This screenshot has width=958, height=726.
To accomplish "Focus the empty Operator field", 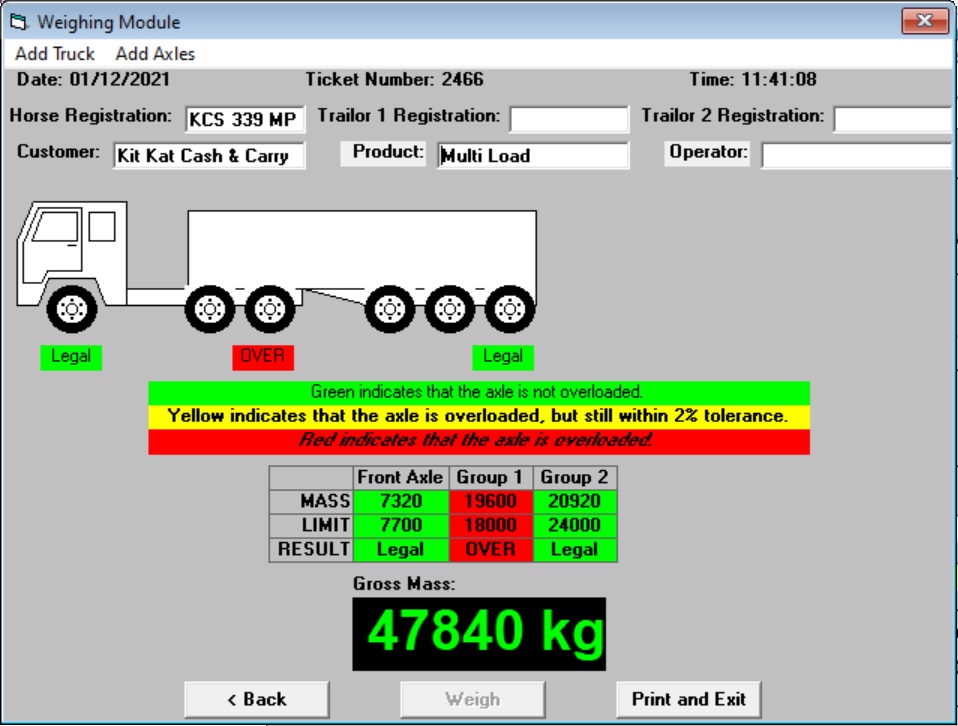I will tap(857, 156).
